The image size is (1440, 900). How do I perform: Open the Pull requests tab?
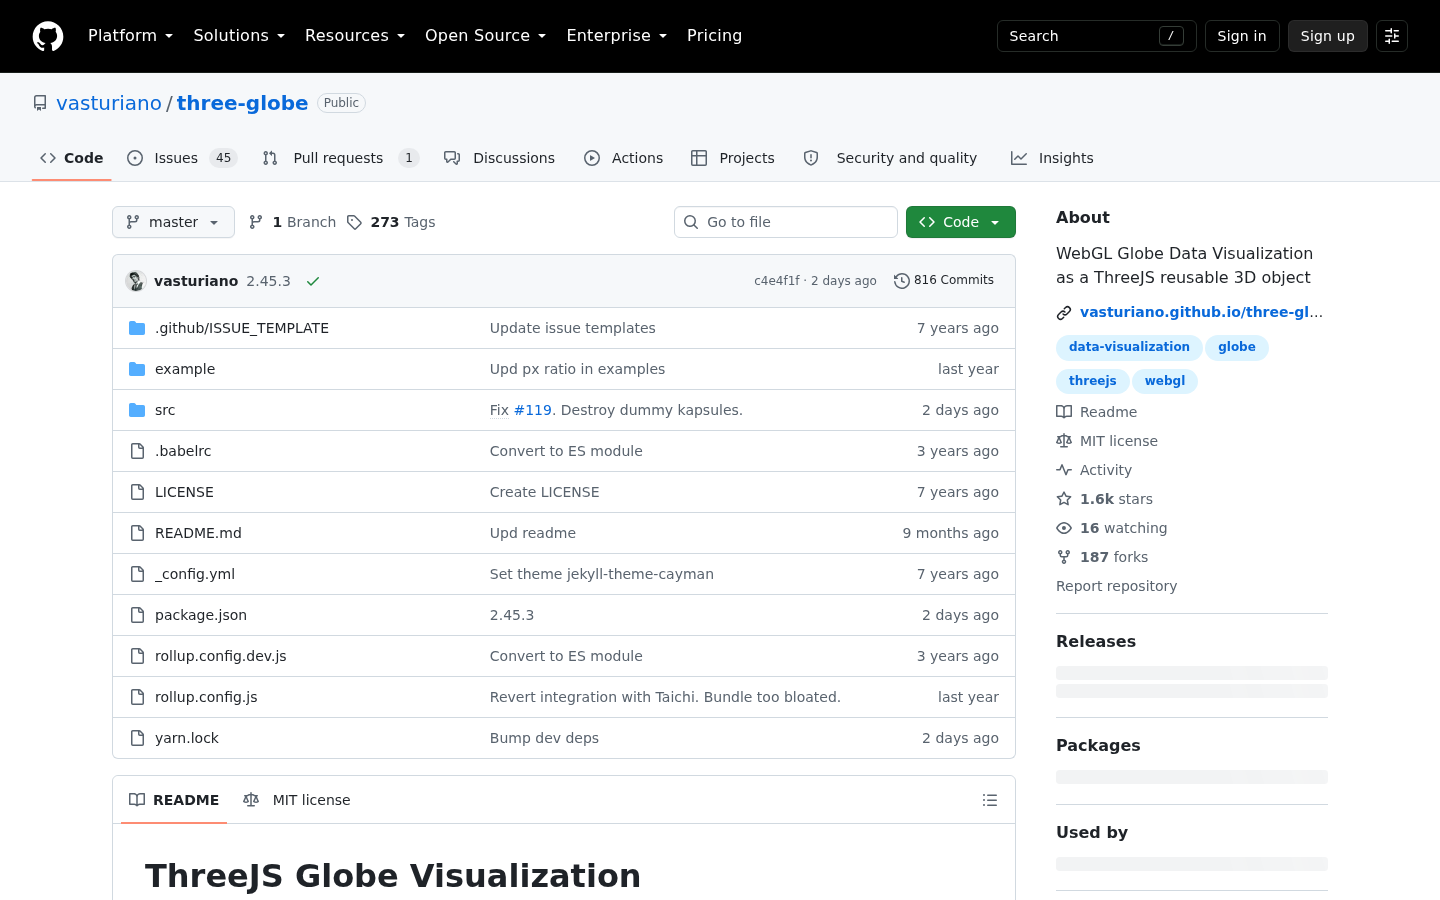click(x=340, y=158)
